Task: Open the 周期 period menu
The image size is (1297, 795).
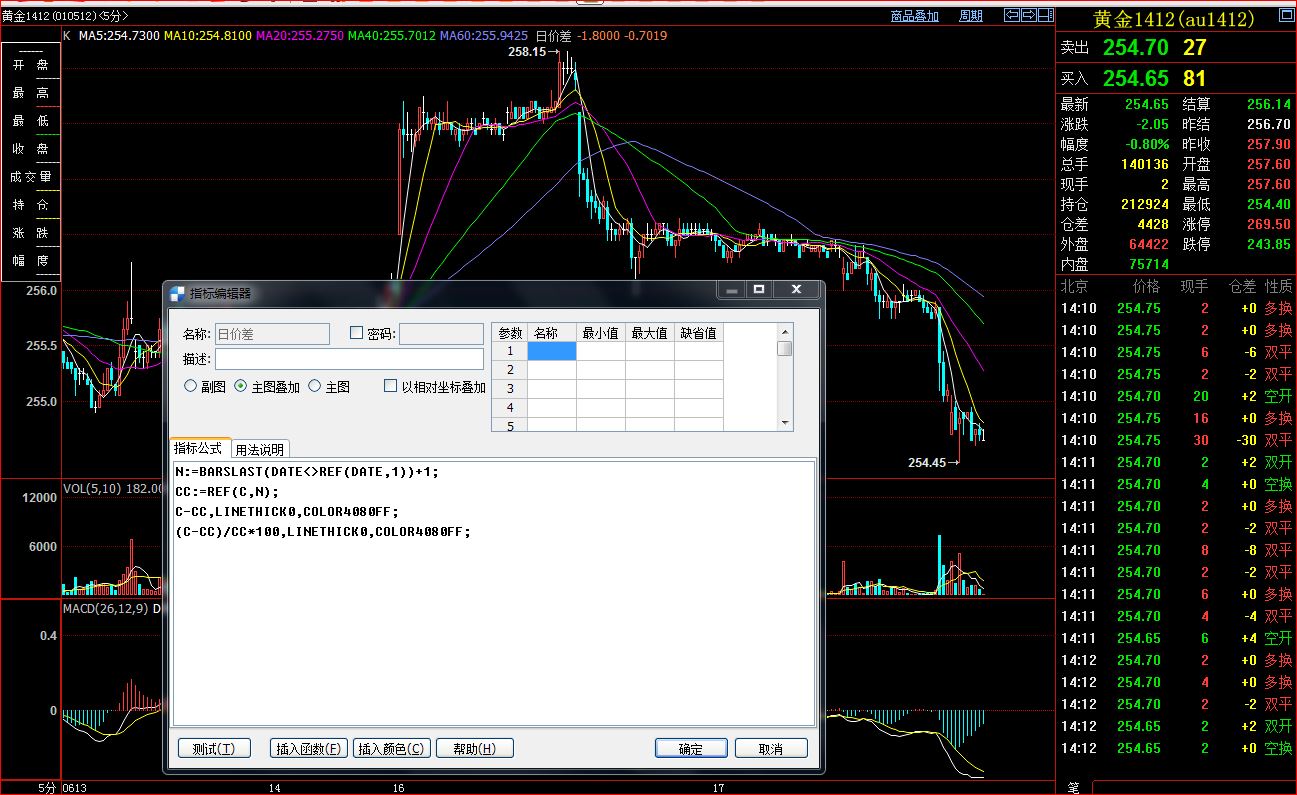Action: pyautogui.click(x=970, y=16)
